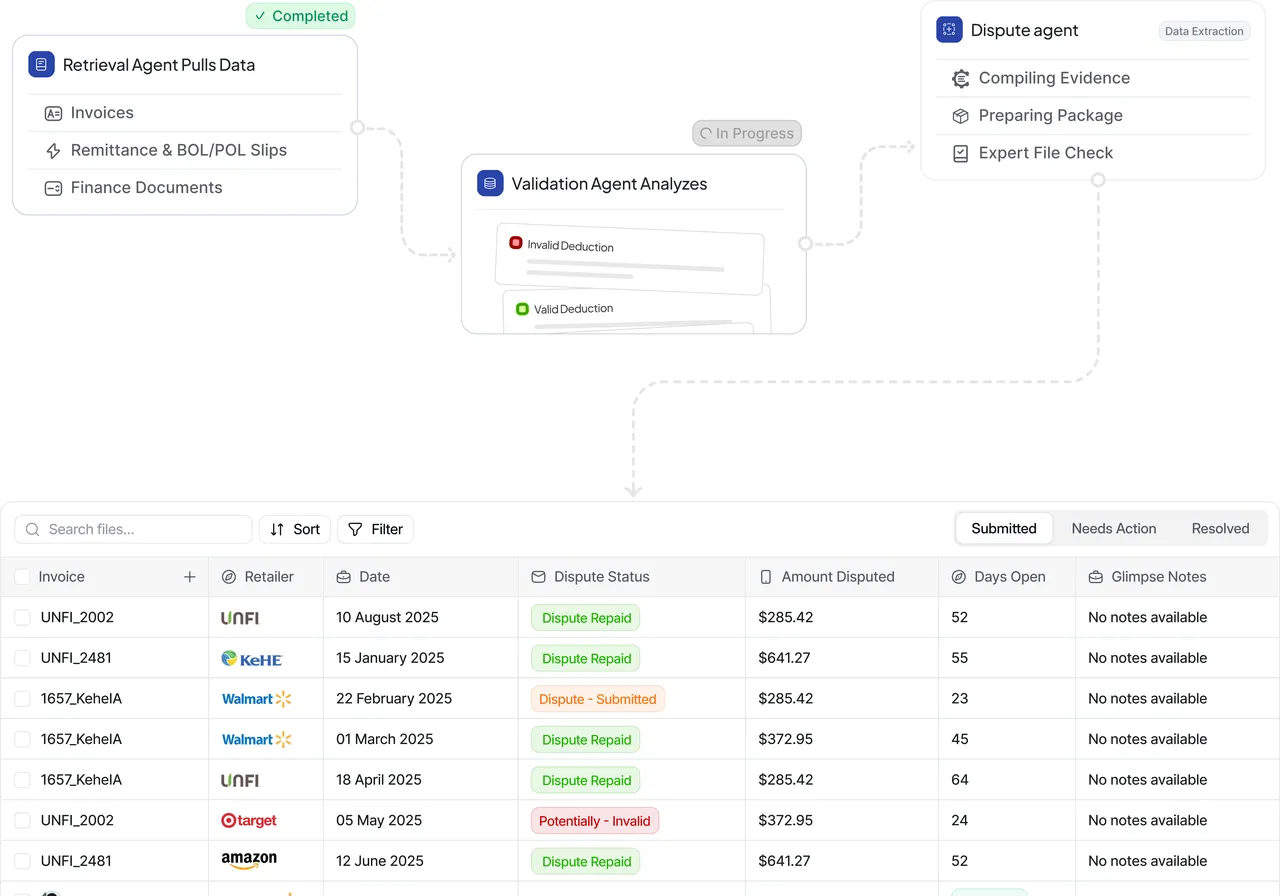Image resolution: width=1280 pixels, height=896 pixels.
Task: Click the search magnifier icon
Action: pos(33,529)
